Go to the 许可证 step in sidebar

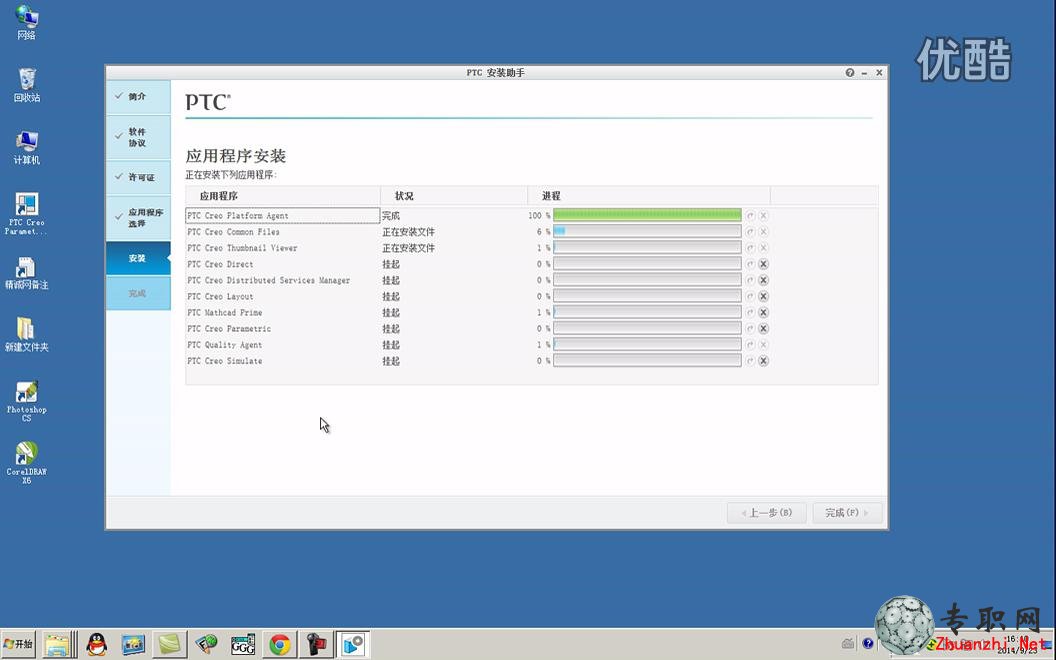tap(138, 177)
